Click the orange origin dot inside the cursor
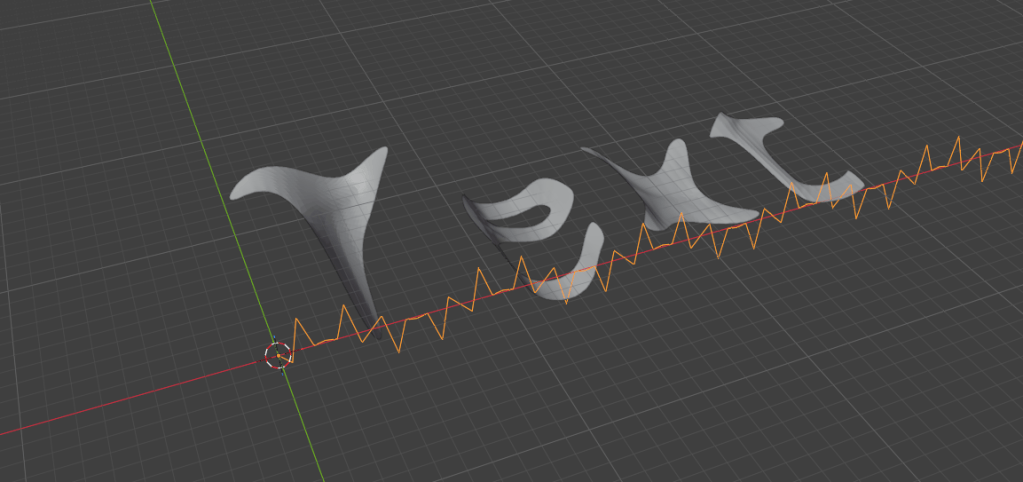This screenshot has height=482, width=1023. point(278,356)
